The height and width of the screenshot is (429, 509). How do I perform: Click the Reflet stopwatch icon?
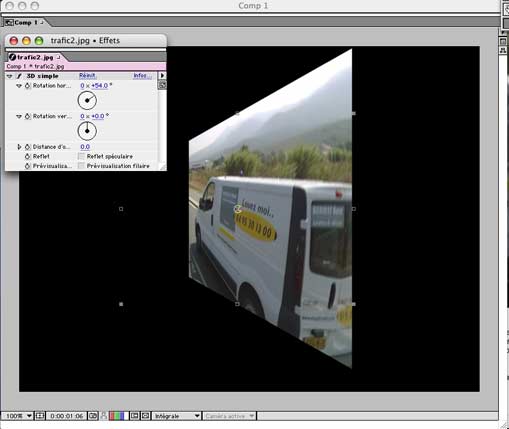coord(28,156)
